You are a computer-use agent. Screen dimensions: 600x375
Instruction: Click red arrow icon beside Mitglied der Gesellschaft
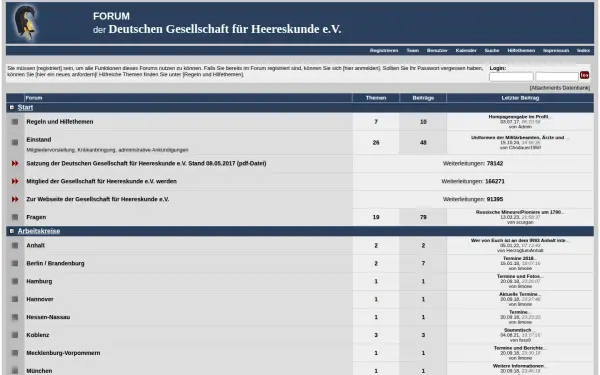(15, 181)
